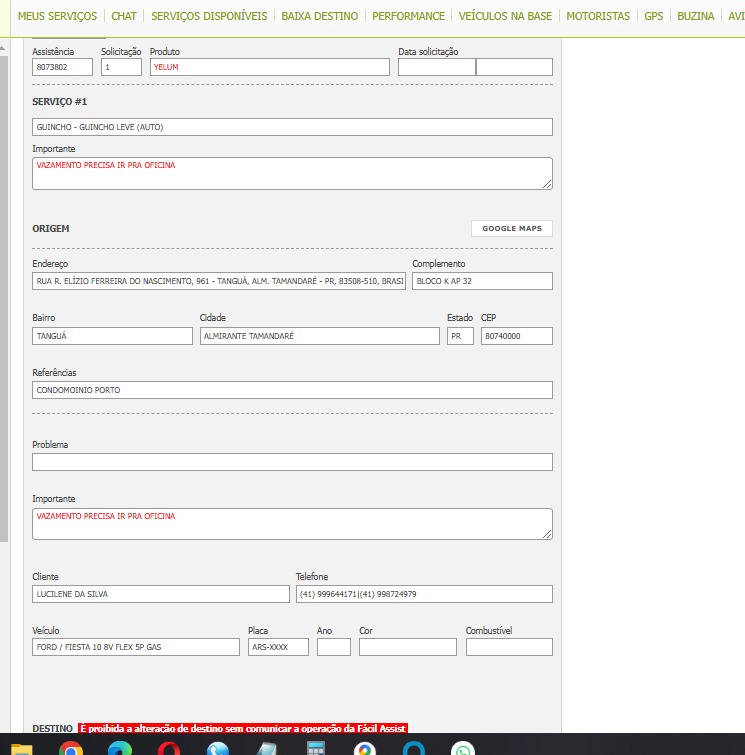Open the MEUS SERVIÇOS menu
The width and height of the screenshot is (745, 755).
(x=57, y=16)
